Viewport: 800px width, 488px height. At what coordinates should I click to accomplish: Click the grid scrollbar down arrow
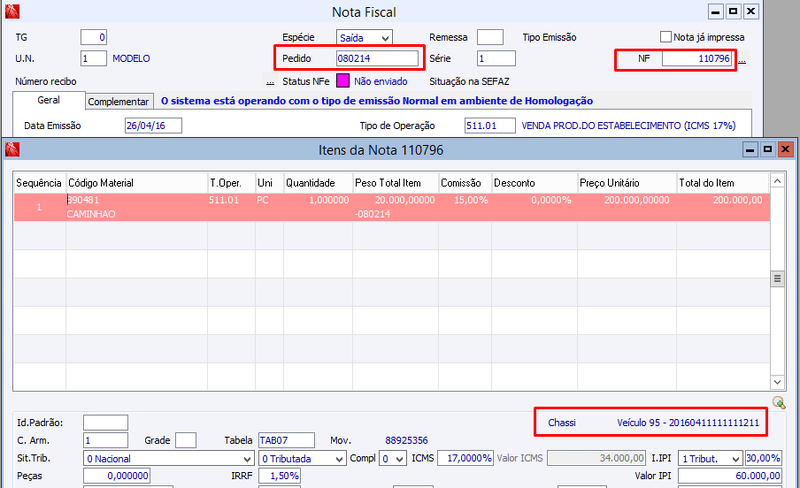coord(777,382)
